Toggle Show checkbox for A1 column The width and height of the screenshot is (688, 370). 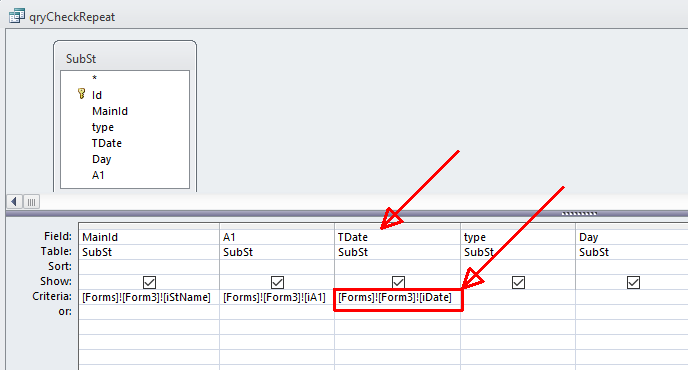tap(277, 282)
